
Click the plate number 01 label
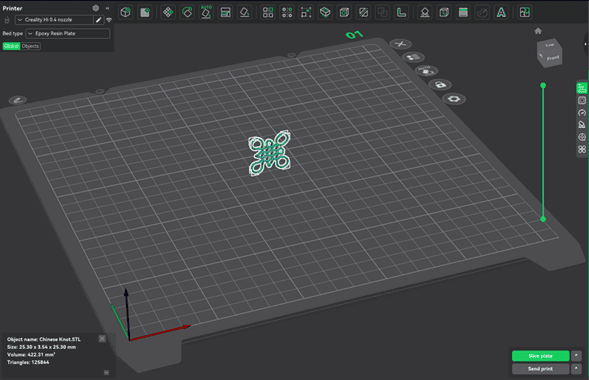[354, 35]
